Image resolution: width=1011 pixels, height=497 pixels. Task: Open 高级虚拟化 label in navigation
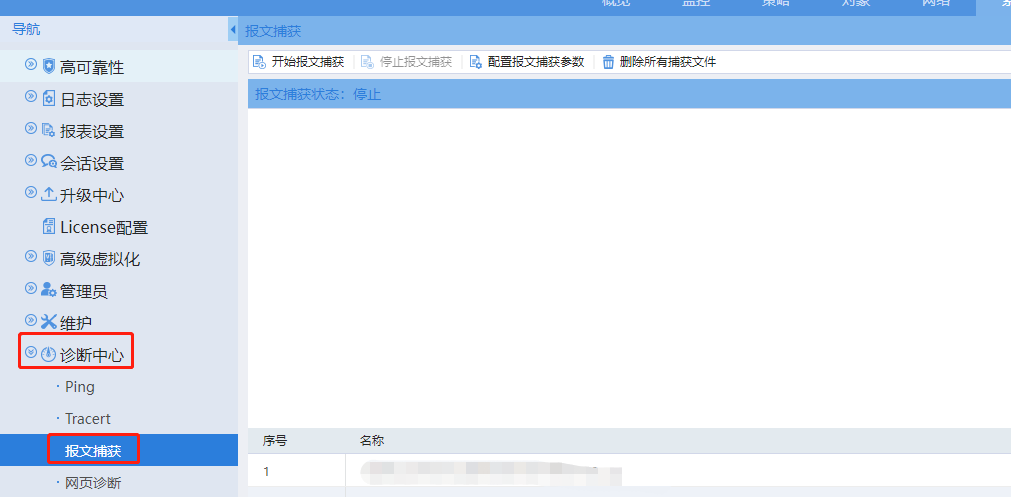(100, 260)
